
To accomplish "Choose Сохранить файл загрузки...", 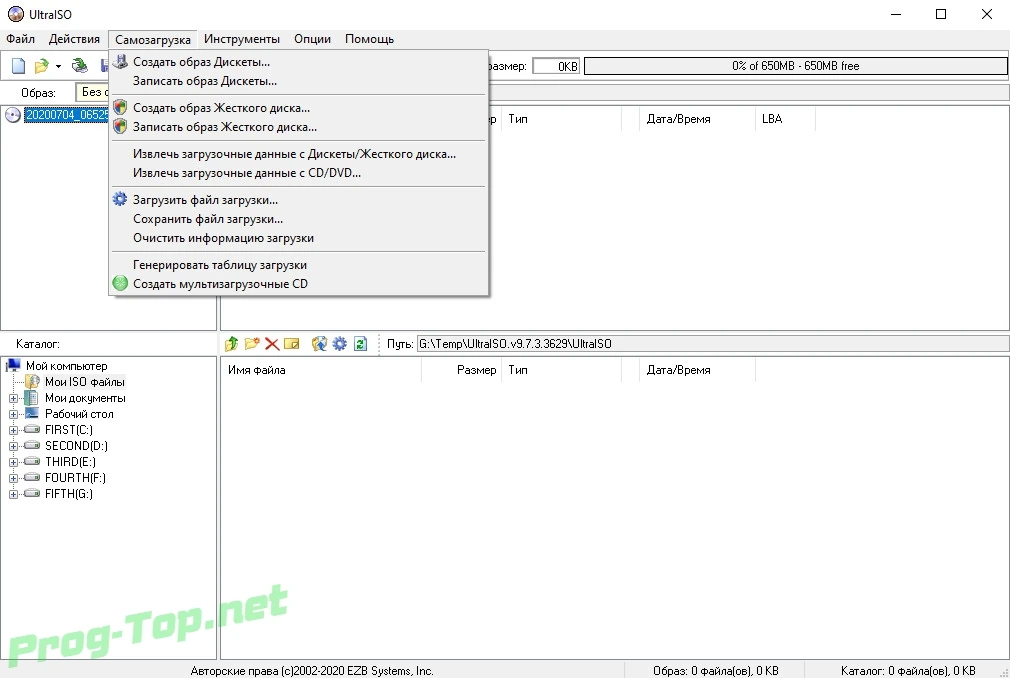I will coord(298,220).
